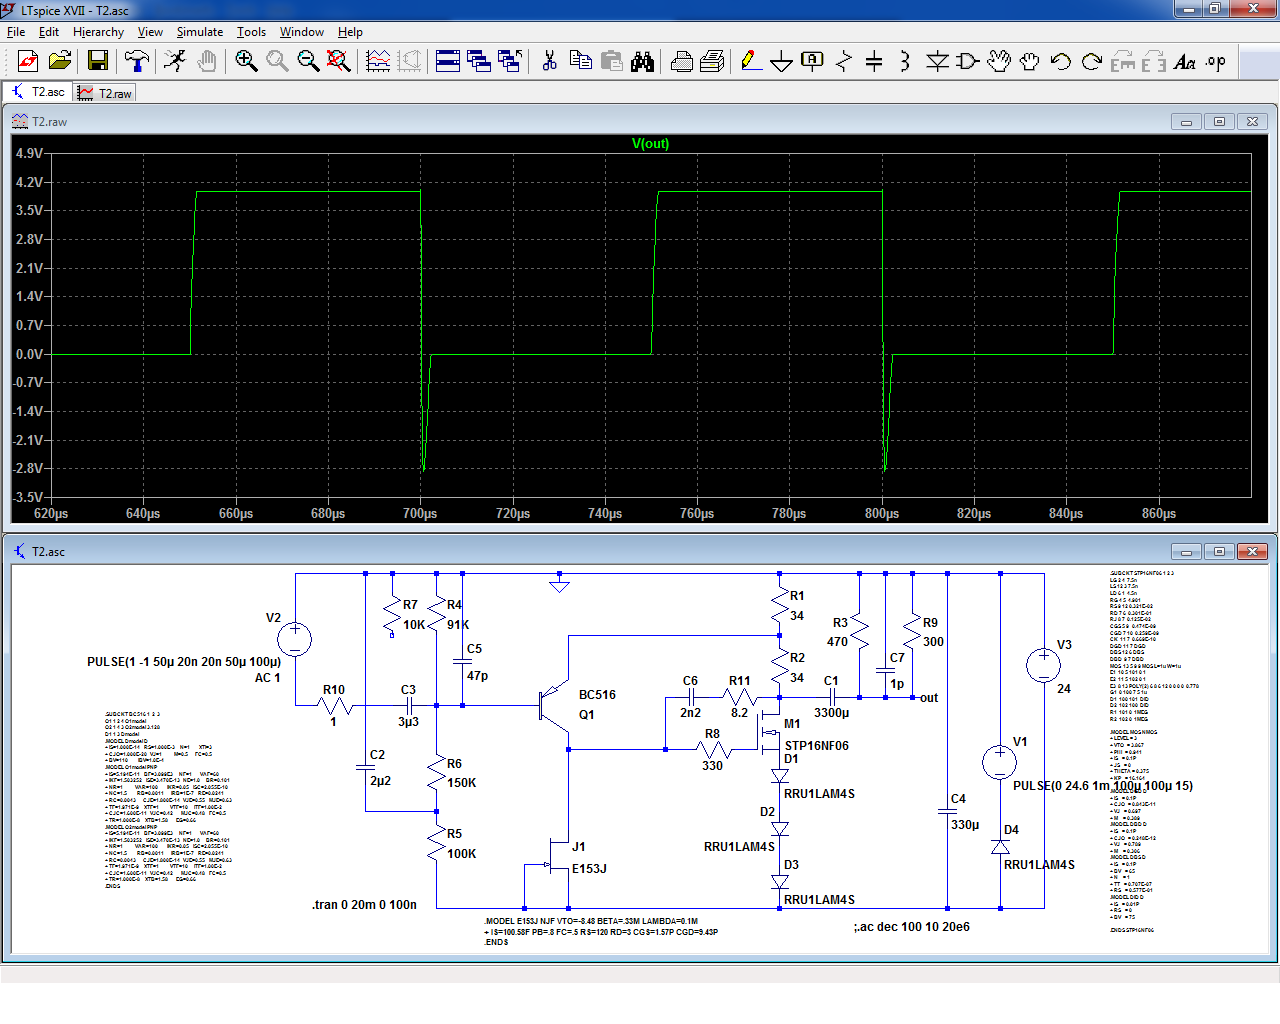This screenshot has height=1024, width=1280.
Task: Cascade windows icon
Action: 479,61
